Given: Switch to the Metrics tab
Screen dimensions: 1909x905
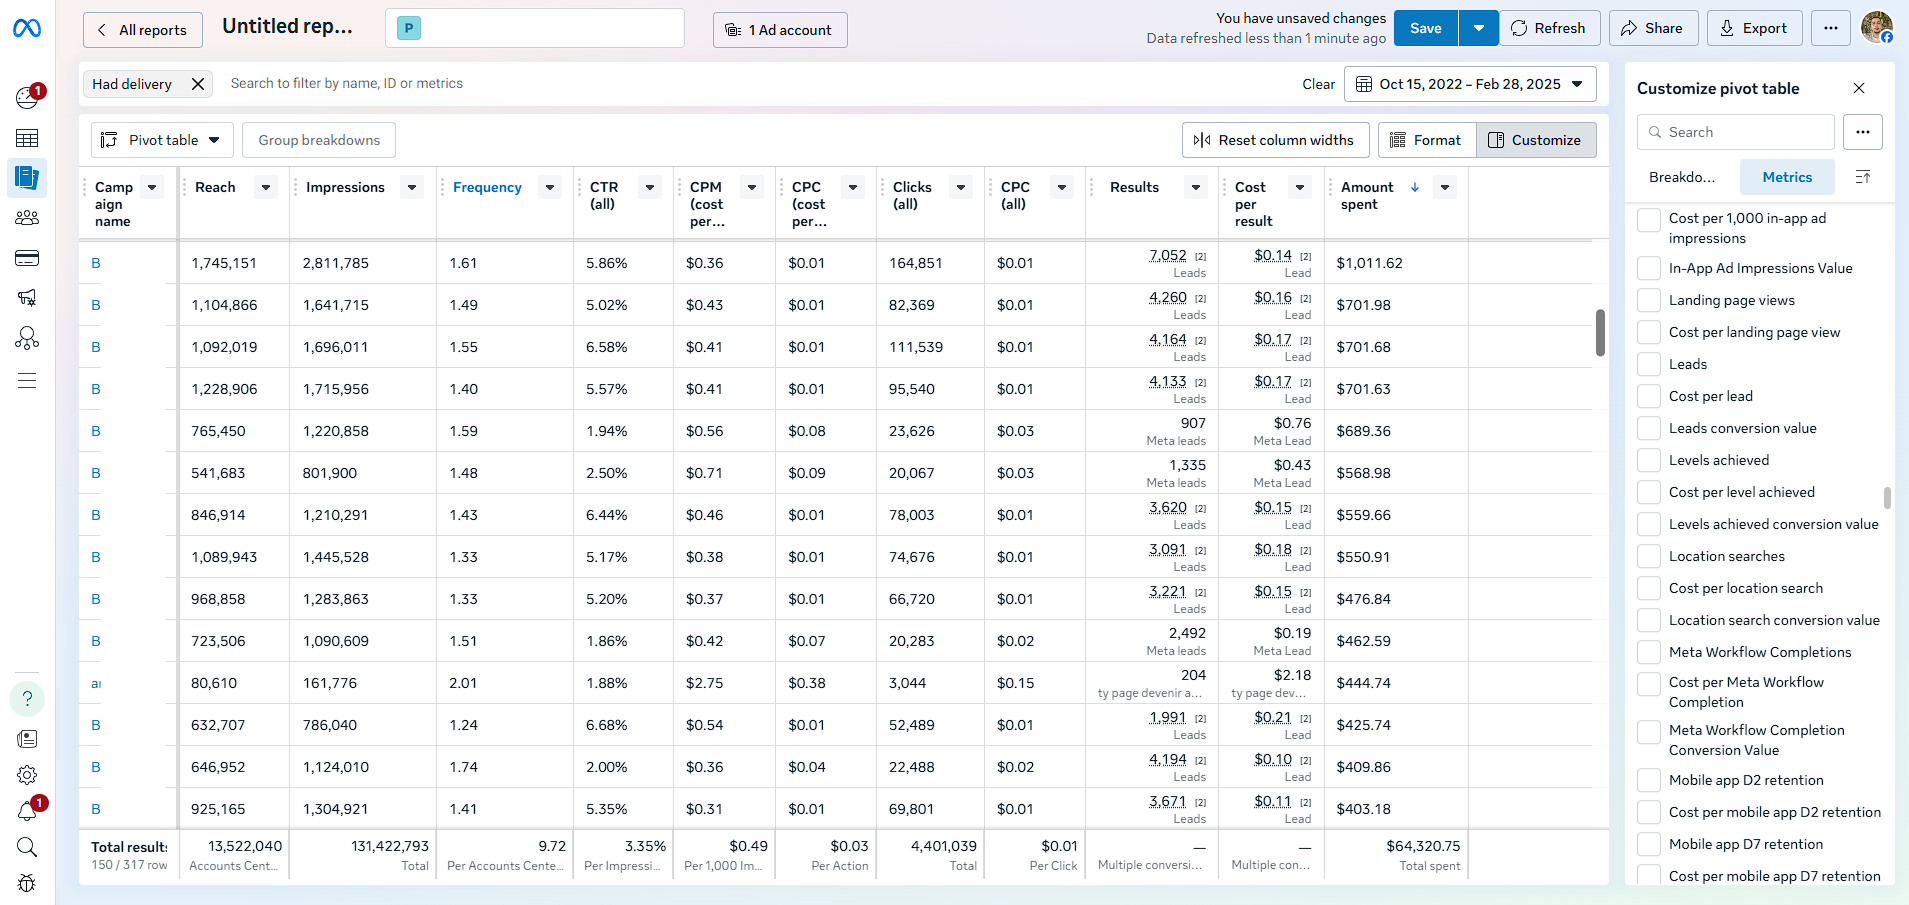Looking at the screenshot, I should [1786, 177].
